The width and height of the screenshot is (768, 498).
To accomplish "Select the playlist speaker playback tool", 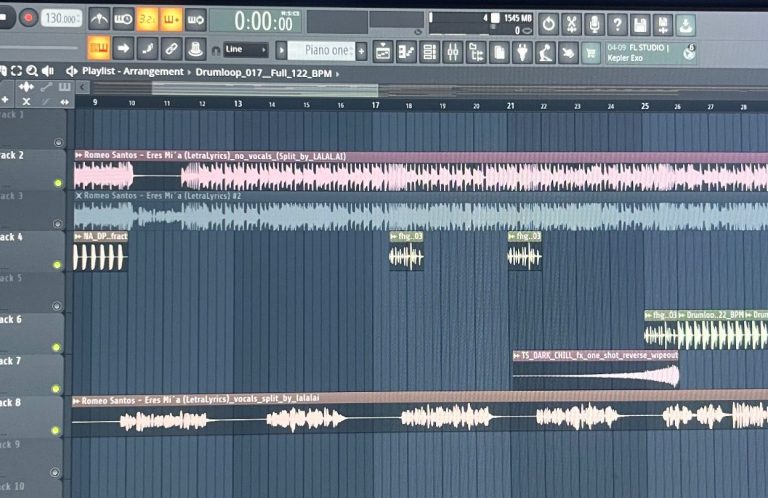I will click(48, 71).
